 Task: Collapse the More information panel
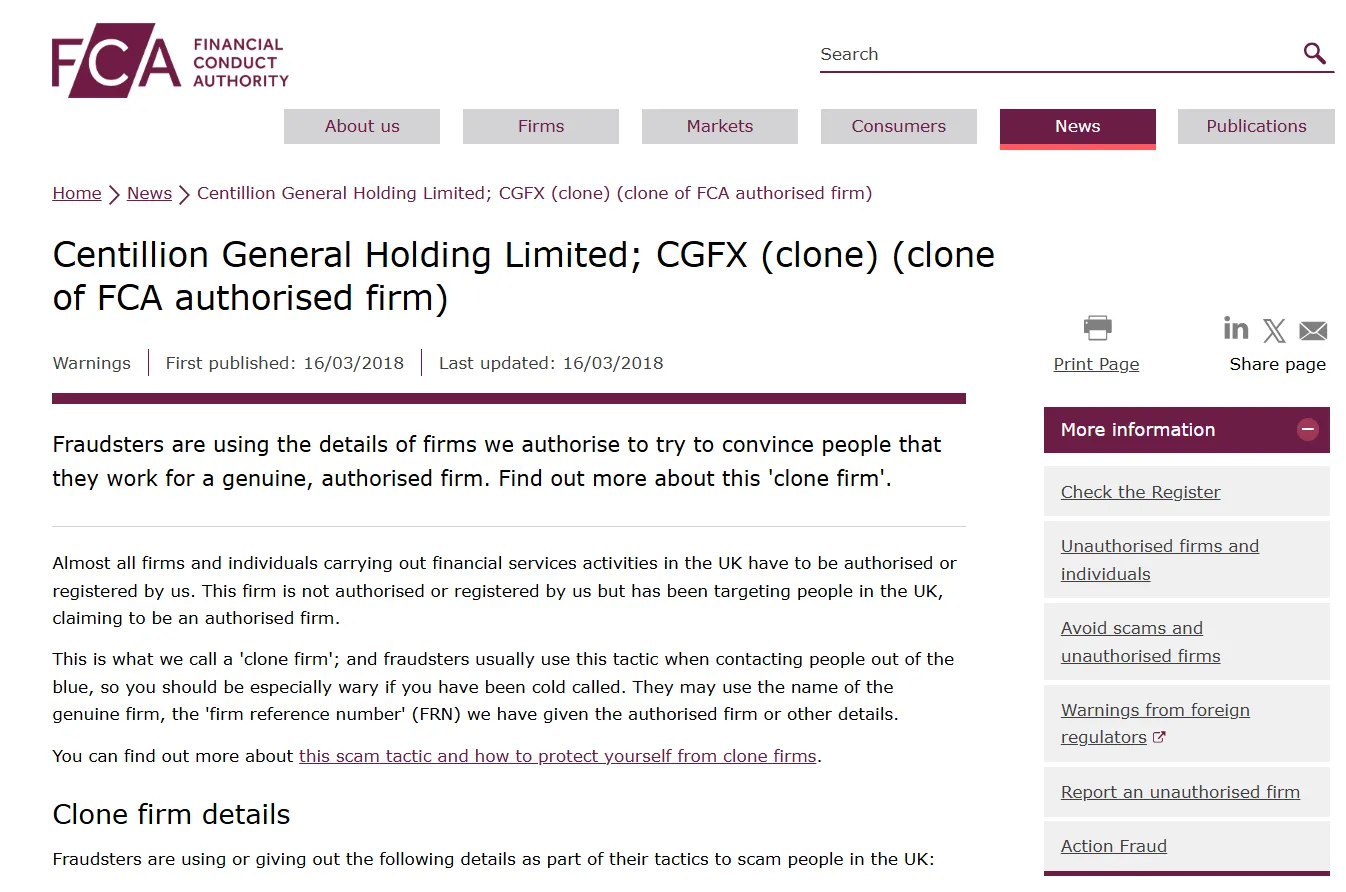coord(1307,430)
